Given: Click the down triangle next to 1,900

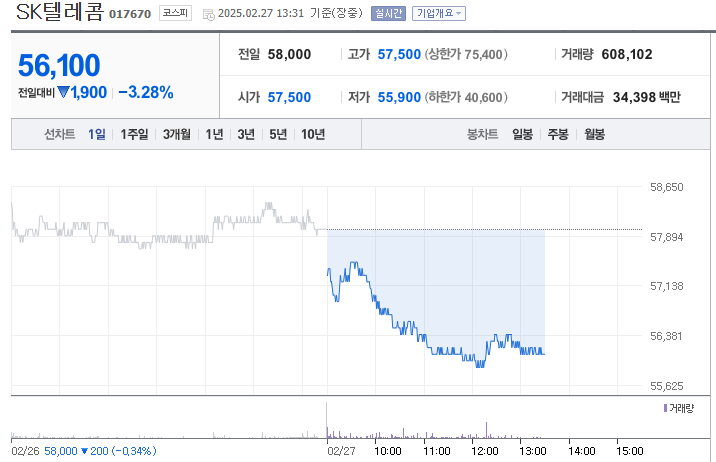Looking at the screenshot, I should pyautogui.click(x=63, y=92).
